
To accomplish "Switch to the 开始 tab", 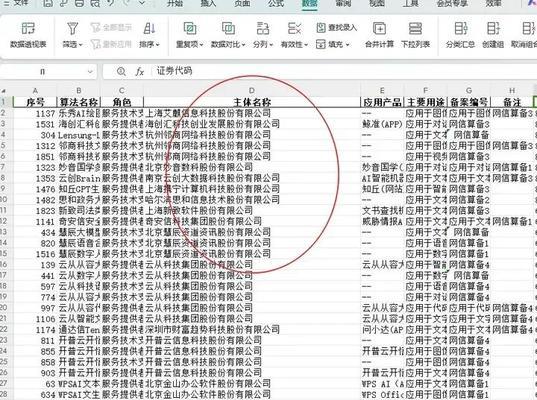I will (175, 3).
